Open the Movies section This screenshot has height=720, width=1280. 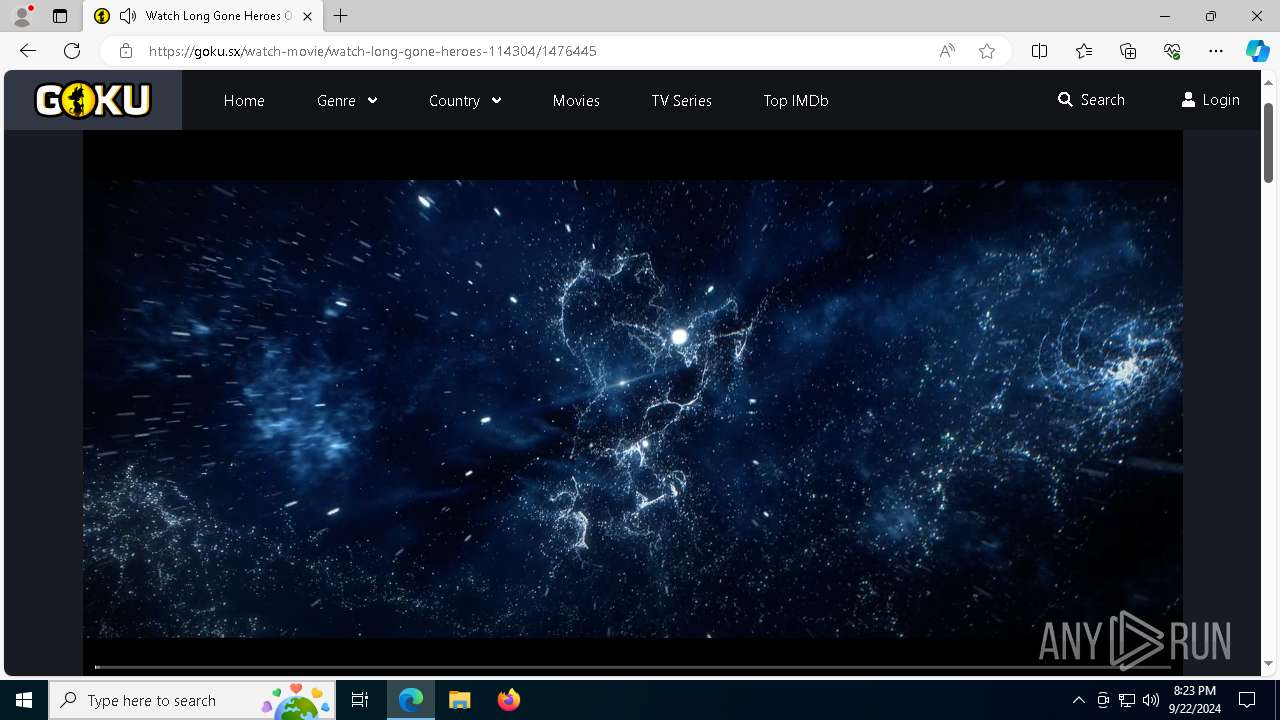pyautogui.click(x=576, y=100)
